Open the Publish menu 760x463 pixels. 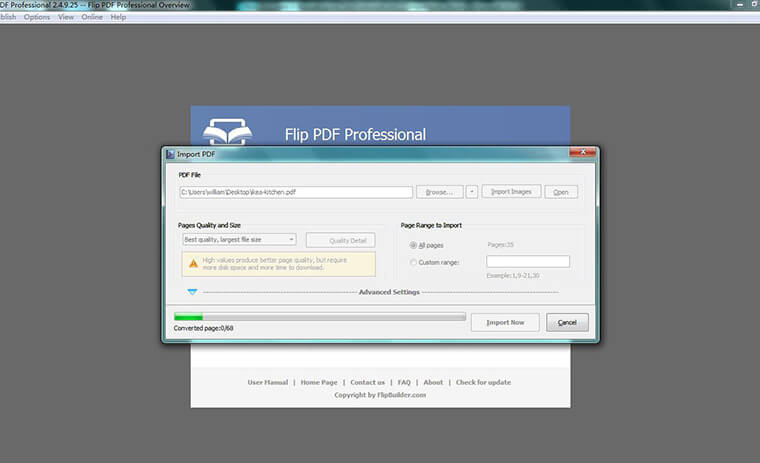(x=8, y=17)
